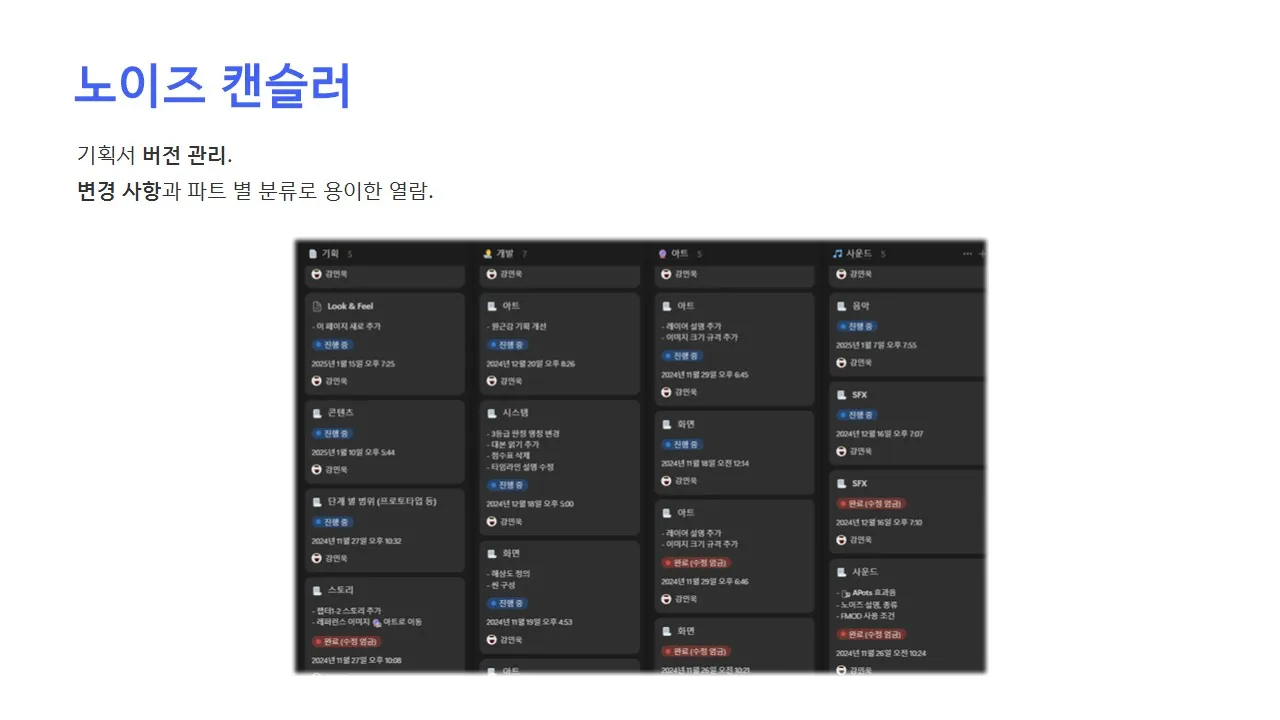Screen dimensions: 1280x720
Task: Click the 강민욱 avatar on the 단계 별 범위 card
Action: click(317, 558)
